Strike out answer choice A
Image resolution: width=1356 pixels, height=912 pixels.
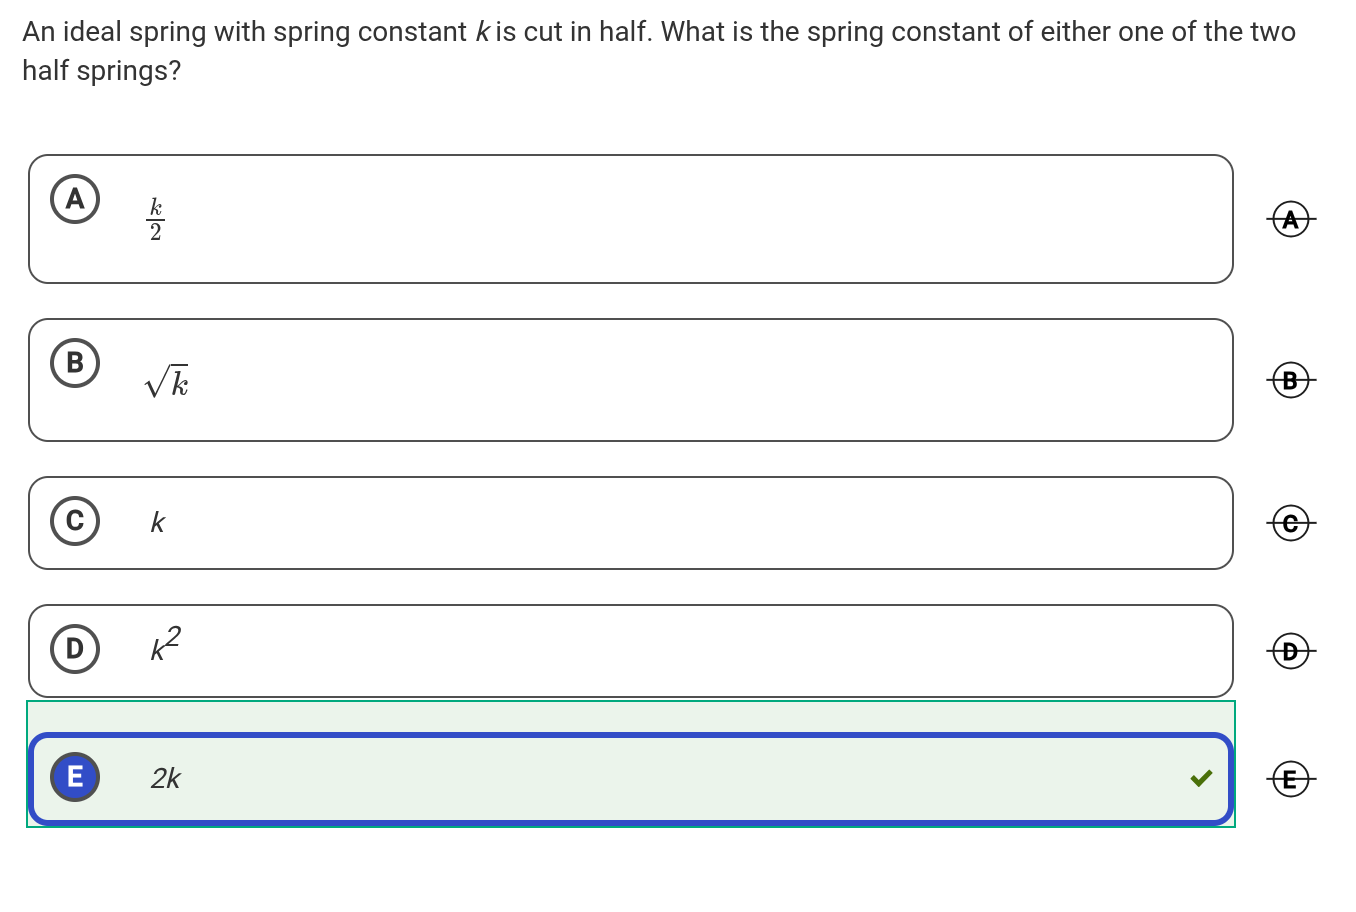coord(1291,219)
